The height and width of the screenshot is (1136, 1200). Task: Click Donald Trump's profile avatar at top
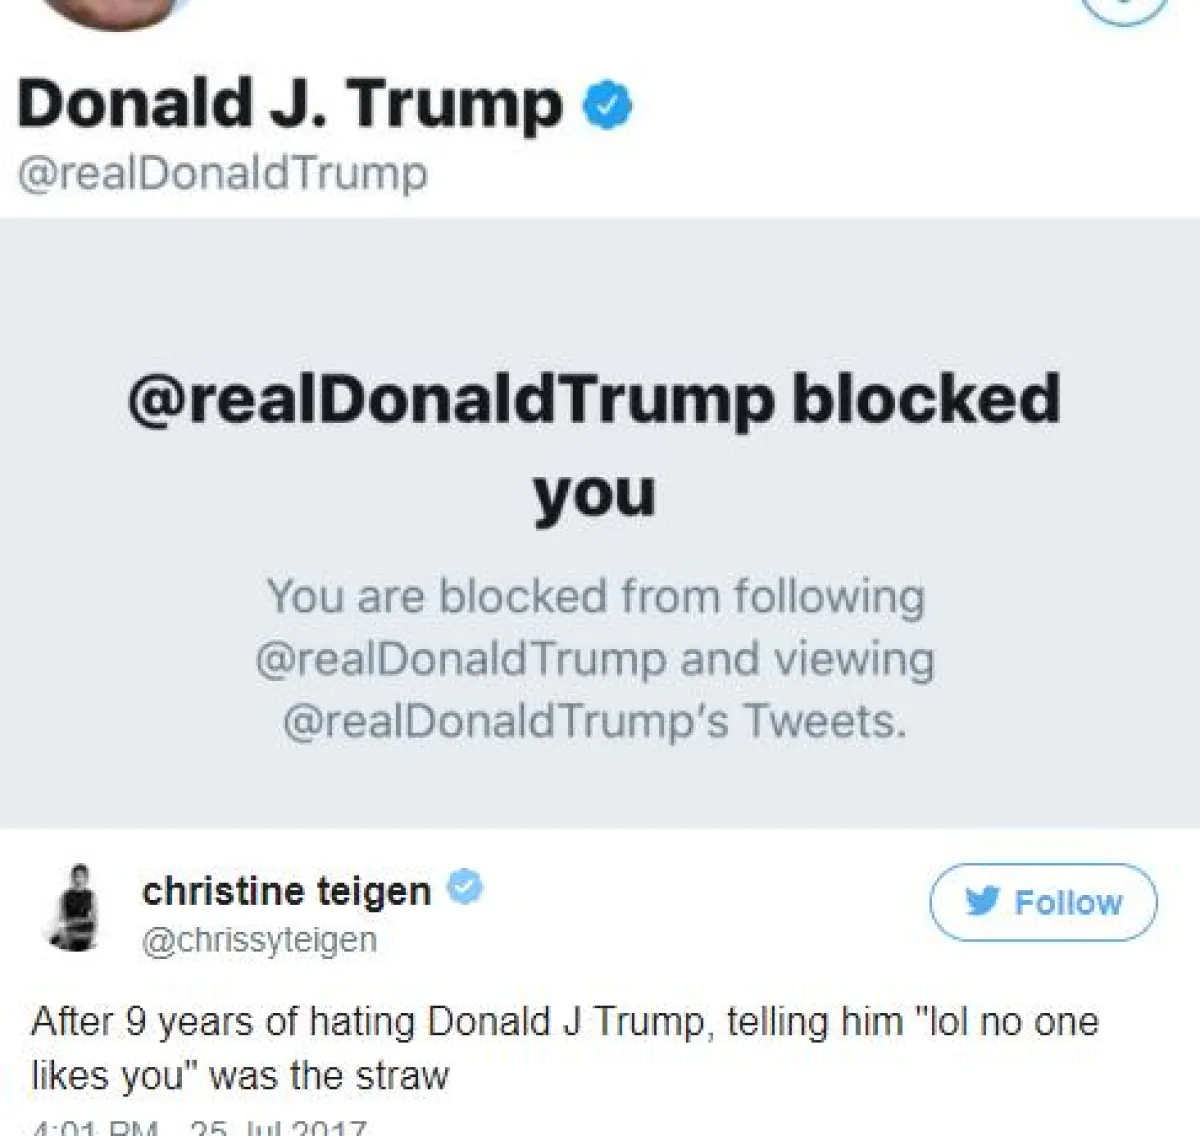tap(118, 12)
